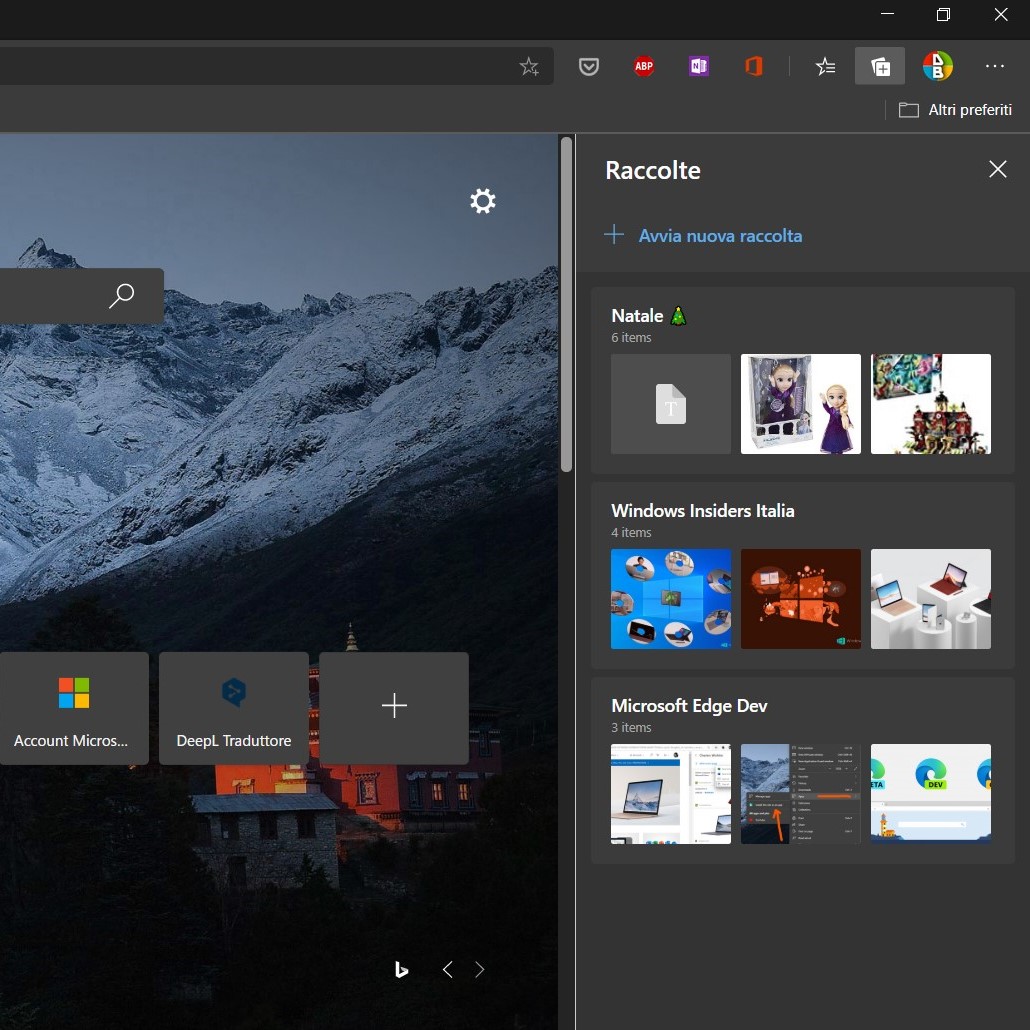The image size is (1030, 1030).
Task: Open the Surface devices thumbnail in Insiders Italia
Action: [x=931, y=599]
